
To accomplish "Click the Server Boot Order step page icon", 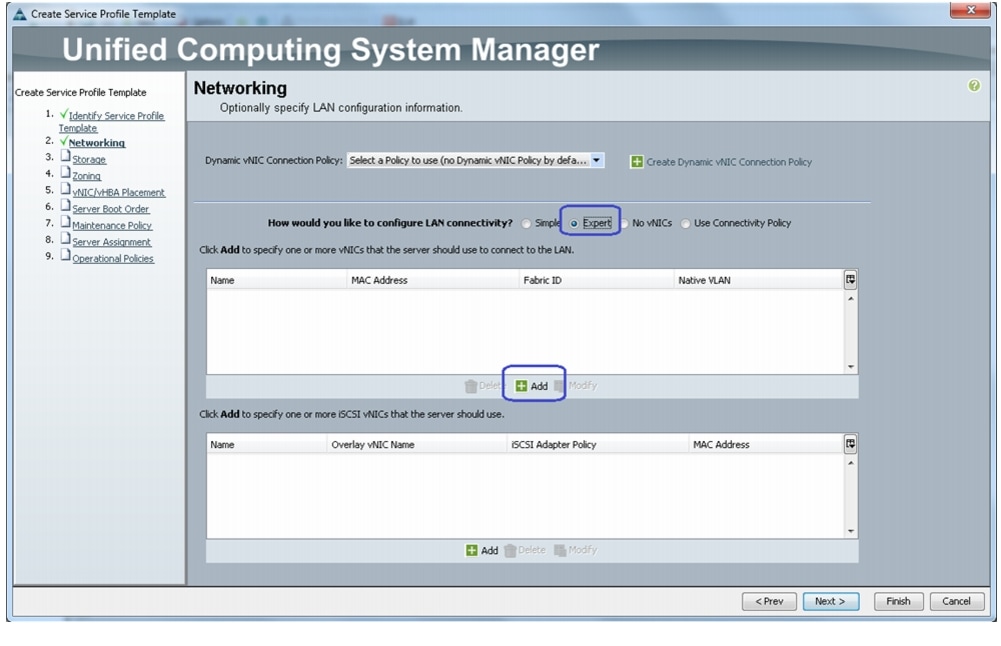I will pos(65,206).
